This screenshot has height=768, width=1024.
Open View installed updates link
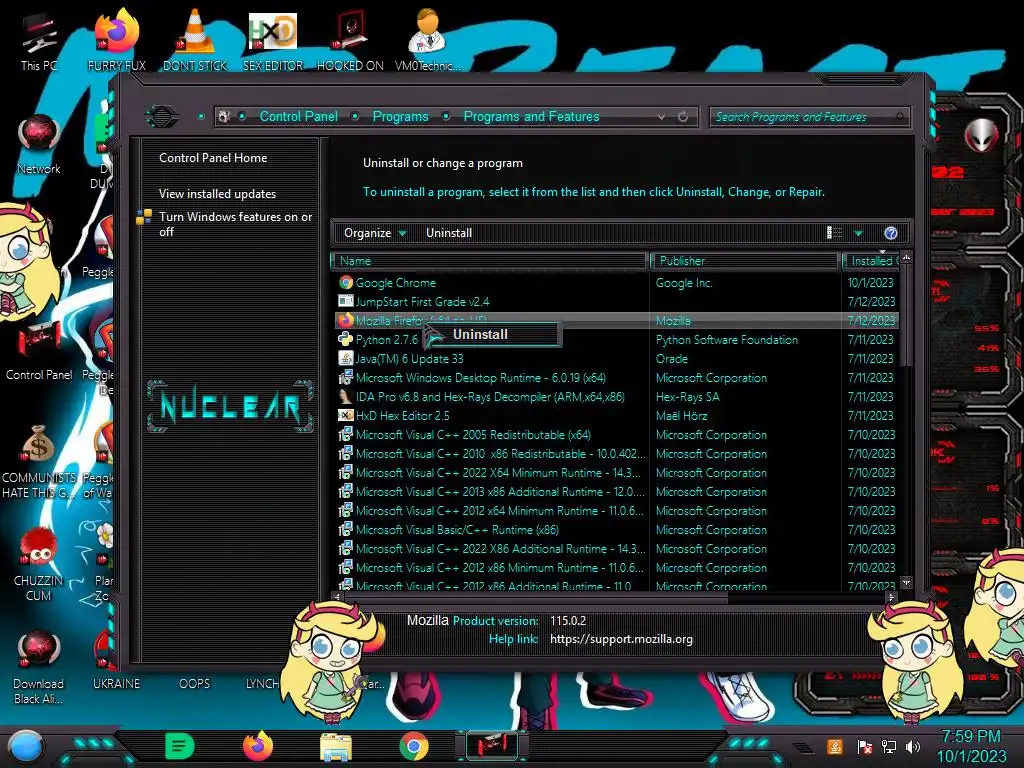(217, 194)
